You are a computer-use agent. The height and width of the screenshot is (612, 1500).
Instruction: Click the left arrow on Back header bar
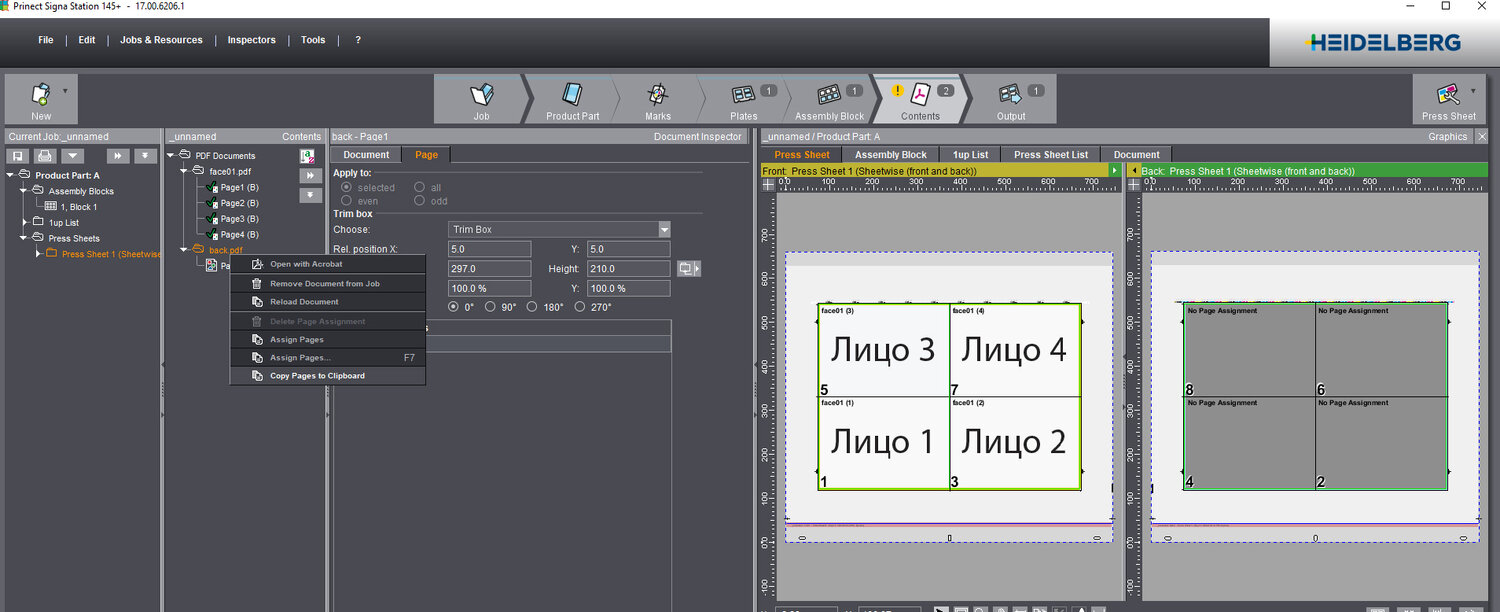pyautogui.click(x=1133, y=171)
